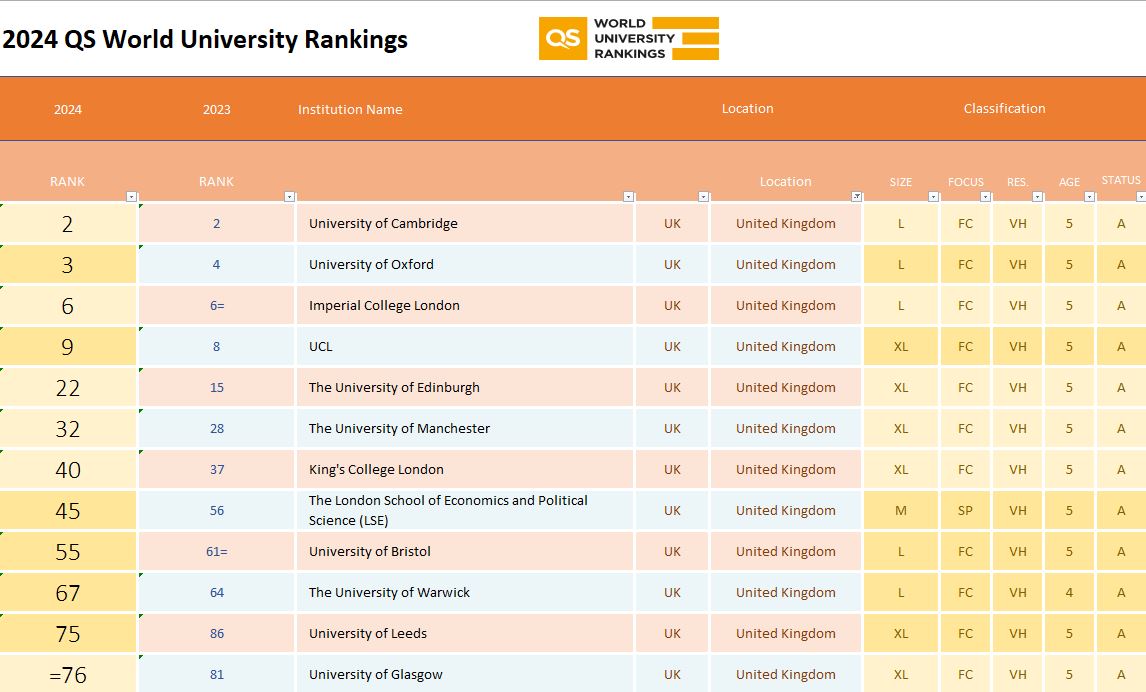Expand the AGE column filter dropdown
The image size is (1146, 692).
(x=1089, y=197)
